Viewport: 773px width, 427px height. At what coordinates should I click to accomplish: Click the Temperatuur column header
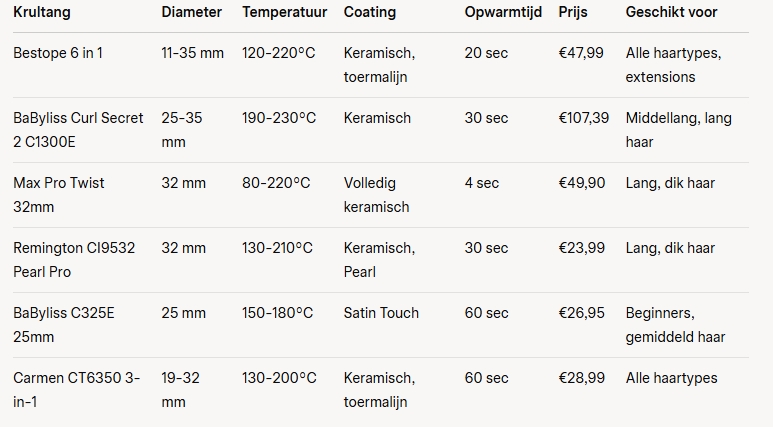284,12
